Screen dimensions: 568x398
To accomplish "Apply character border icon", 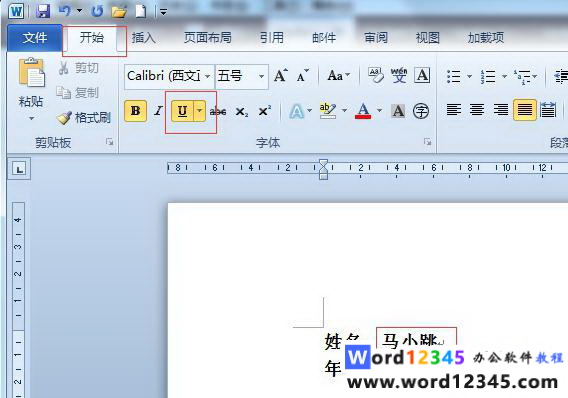I will [422, 75].
